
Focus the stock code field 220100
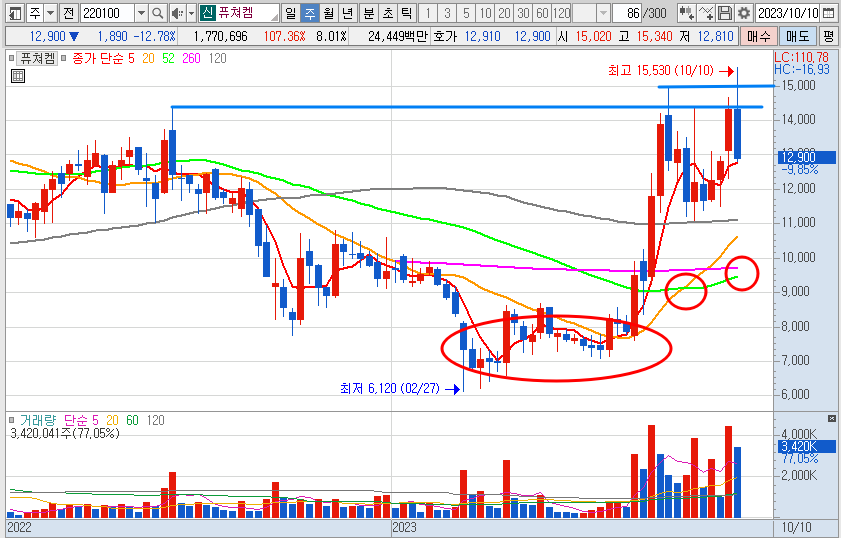pos(107,13)
